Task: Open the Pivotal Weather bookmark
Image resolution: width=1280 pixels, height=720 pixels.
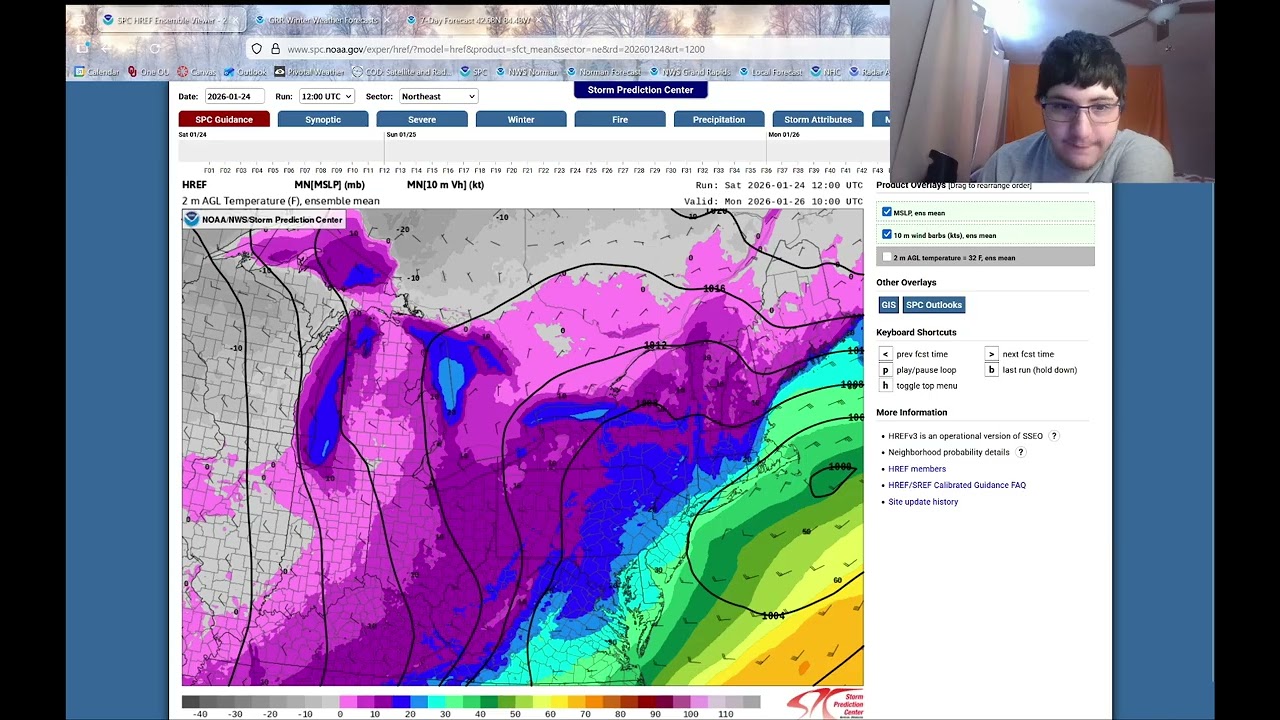Action: coord(309,72)
